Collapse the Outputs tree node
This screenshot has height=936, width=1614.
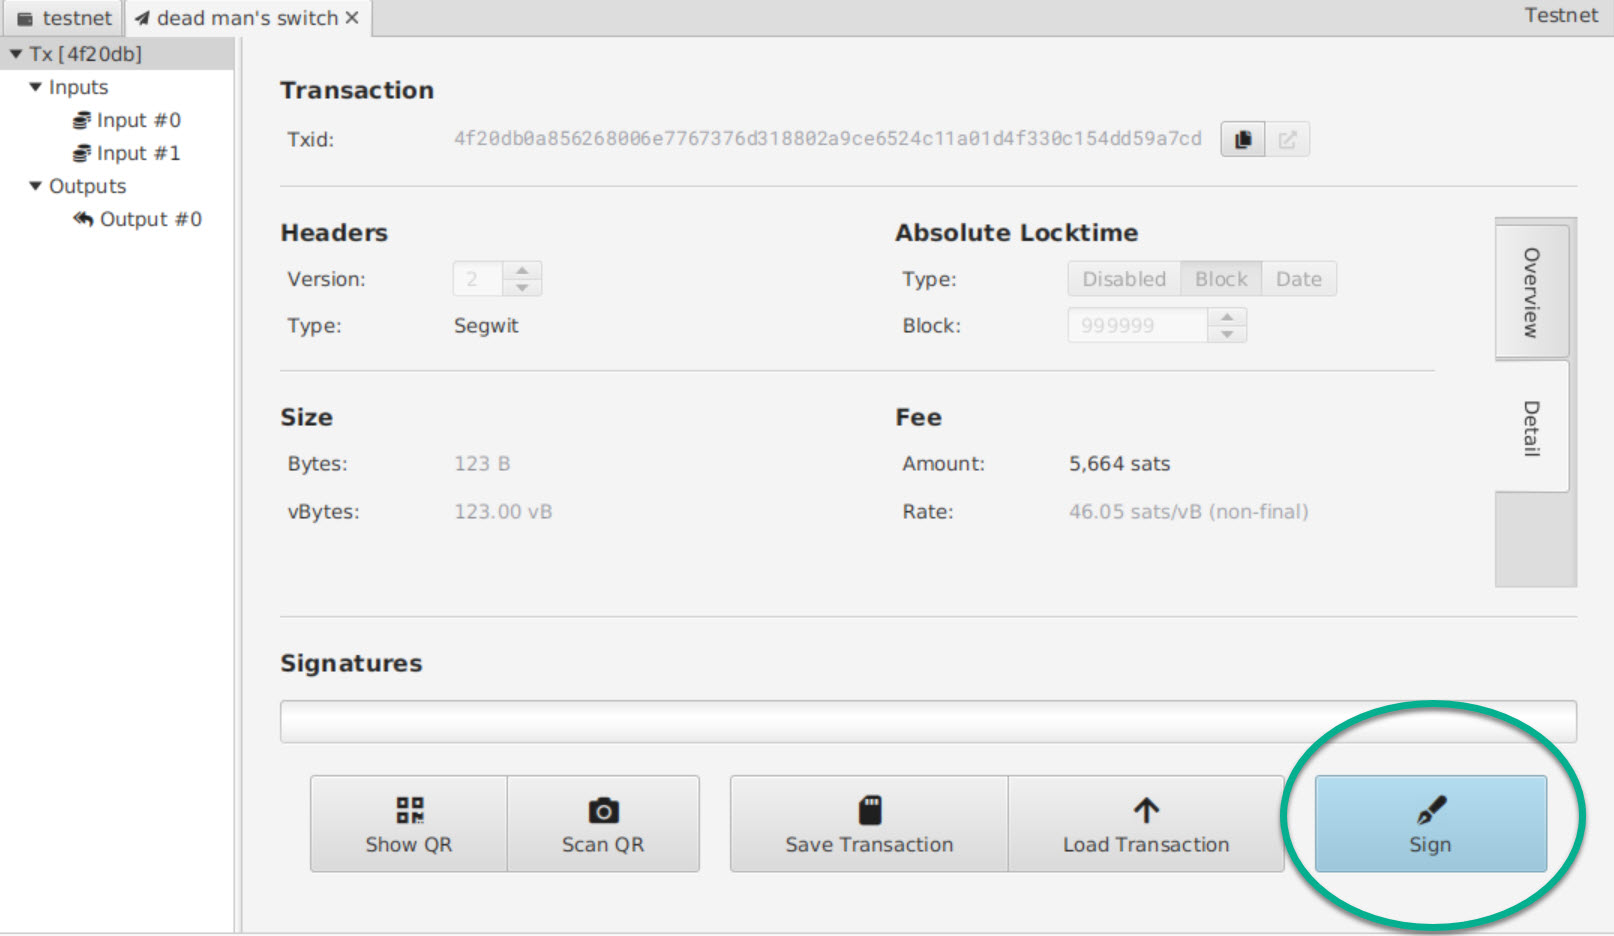(36, 186)
